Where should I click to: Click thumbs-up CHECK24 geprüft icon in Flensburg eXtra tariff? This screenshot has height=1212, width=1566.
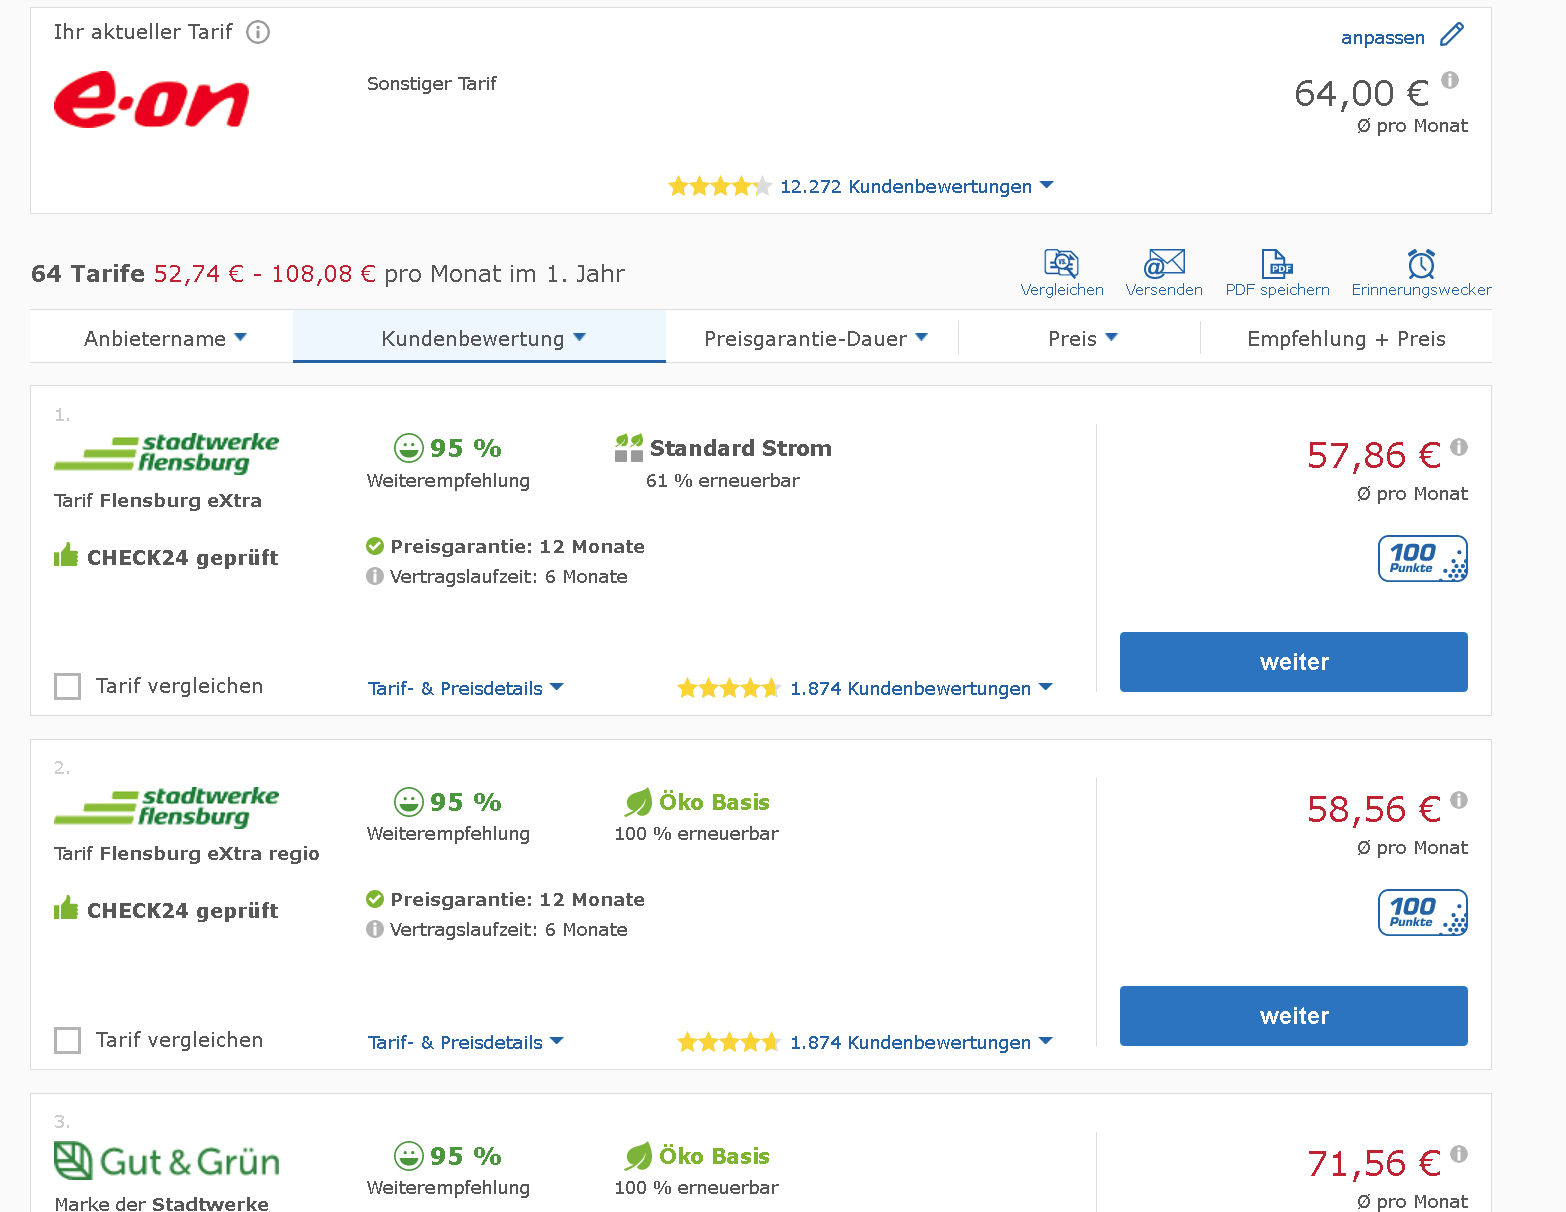(66, 556)
